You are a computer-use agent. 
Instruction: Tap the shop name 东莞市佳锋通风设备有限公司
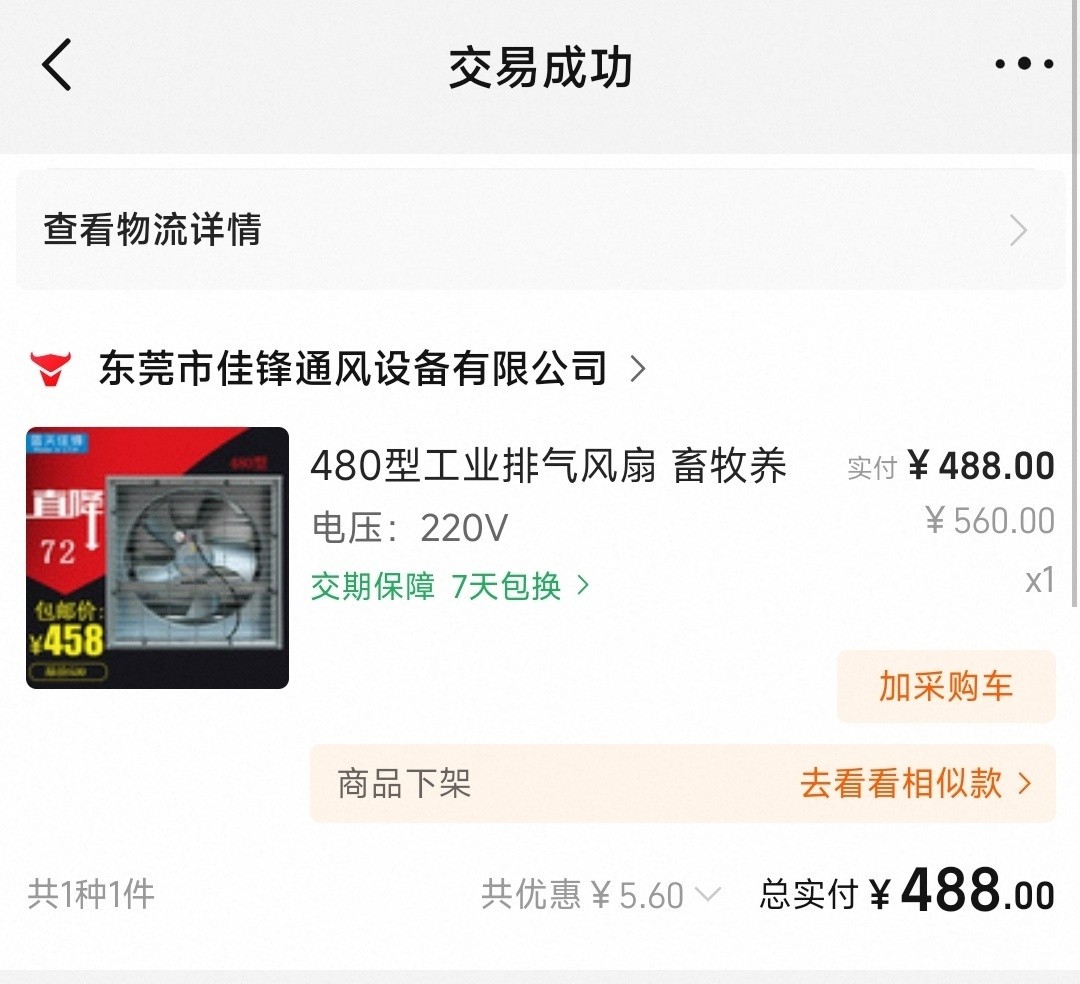[353, 368]
